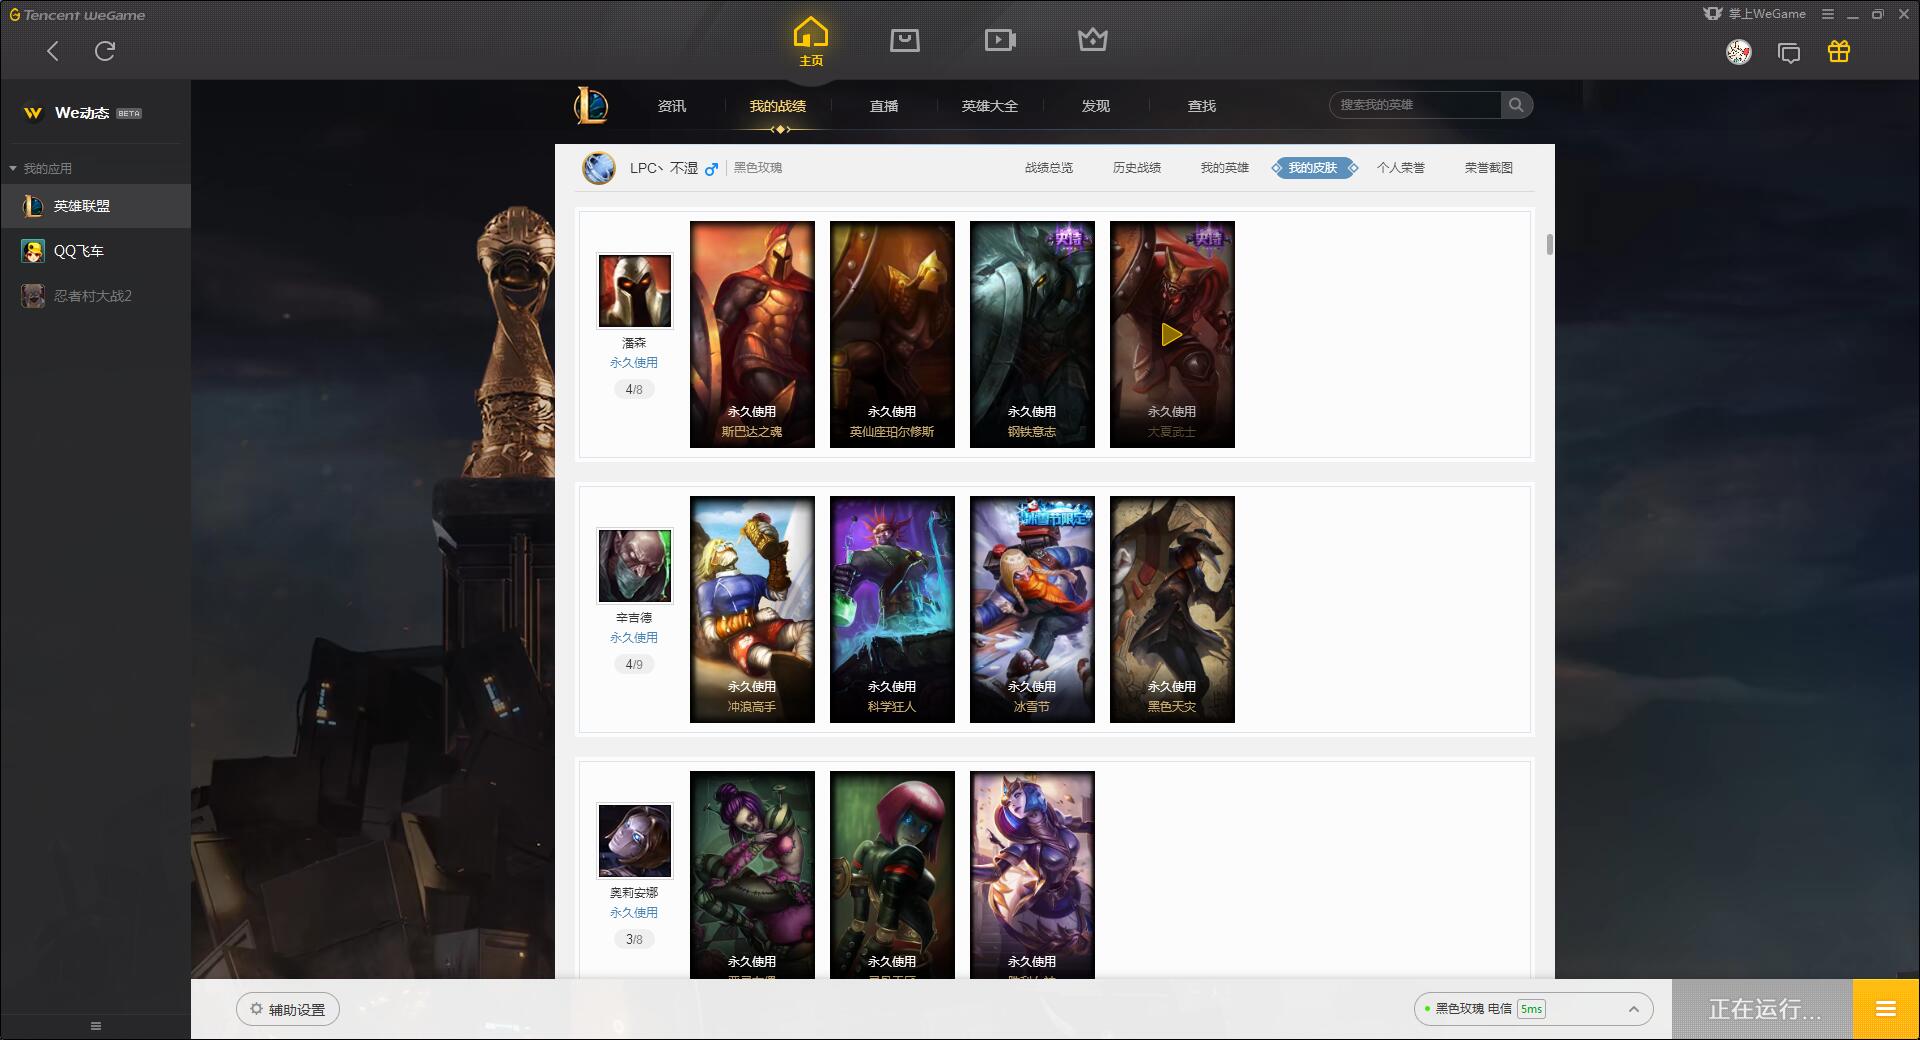Click the summoner profile avatar icon
The height and width of the screenshot is (1040, 1920).
coord(599,168)
